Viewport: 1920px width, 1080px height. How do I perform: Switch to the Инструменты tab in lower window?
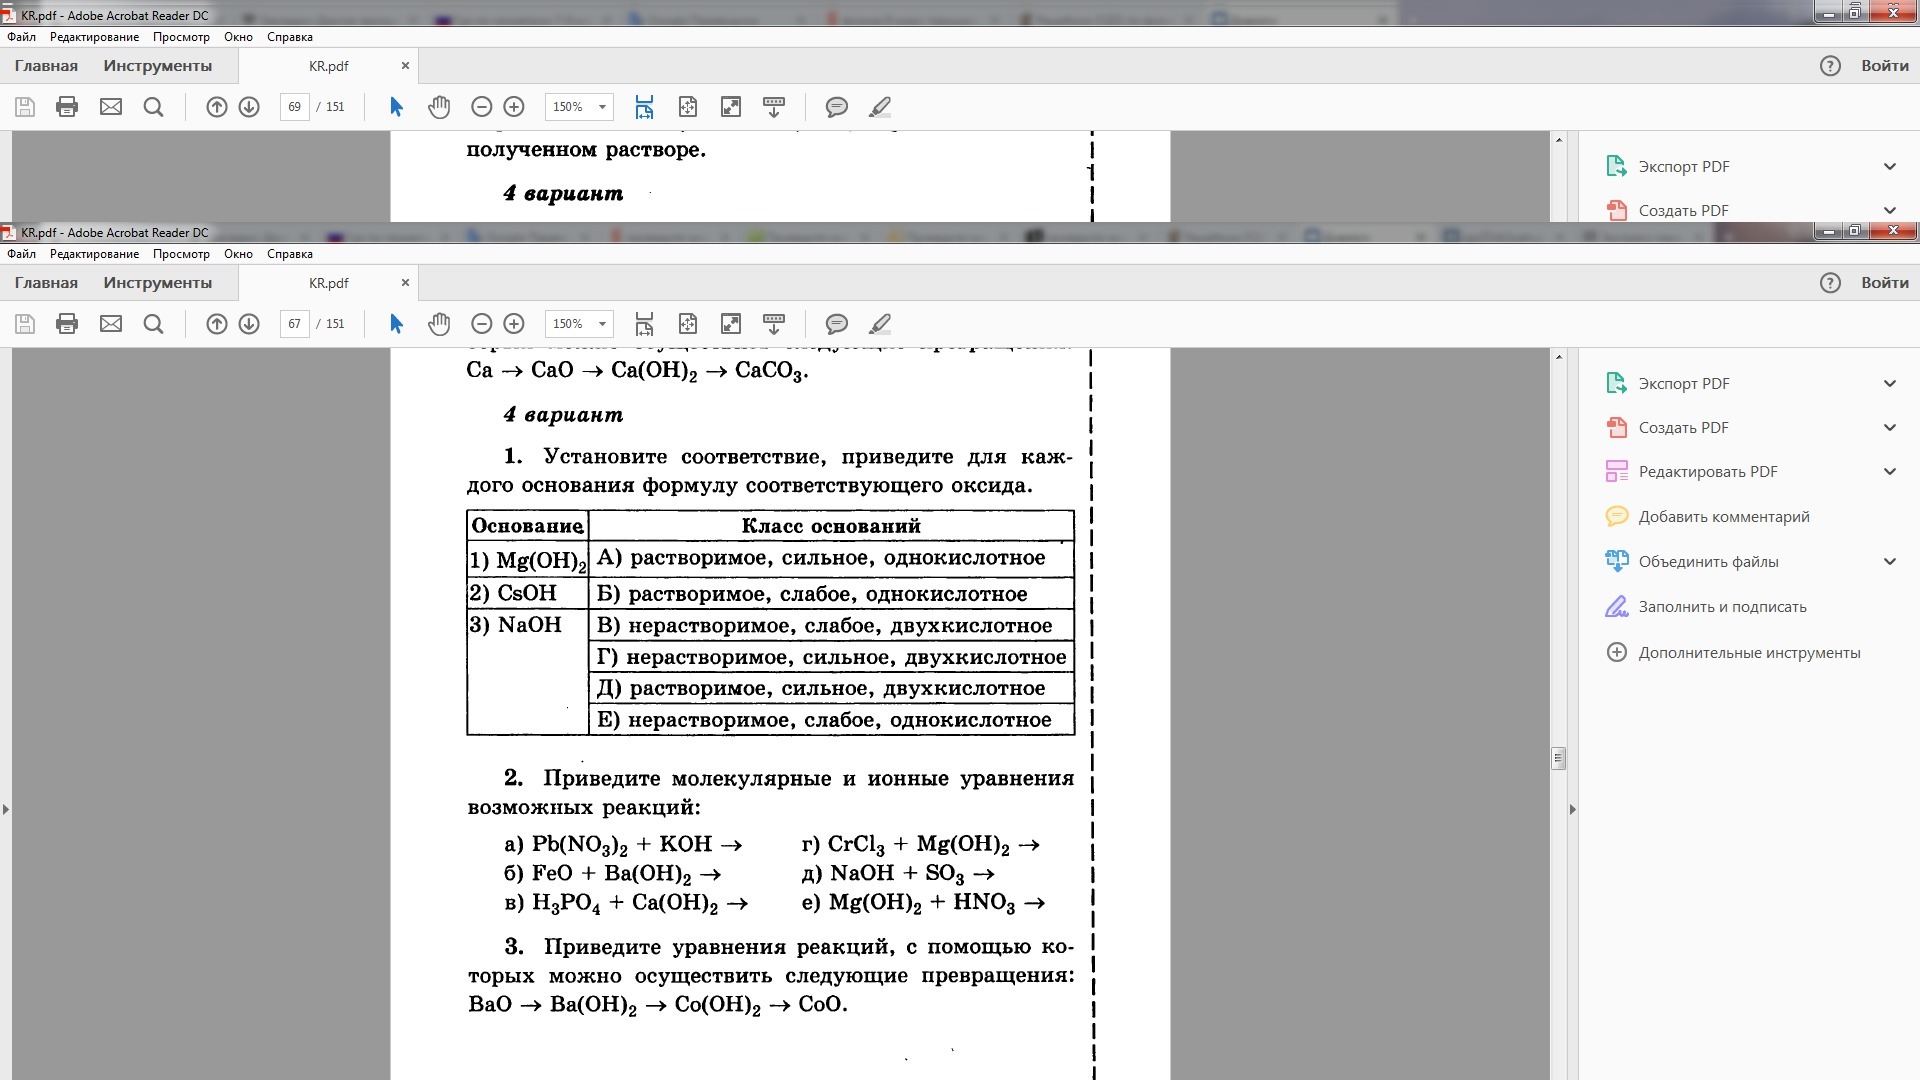tap(157, 283)
